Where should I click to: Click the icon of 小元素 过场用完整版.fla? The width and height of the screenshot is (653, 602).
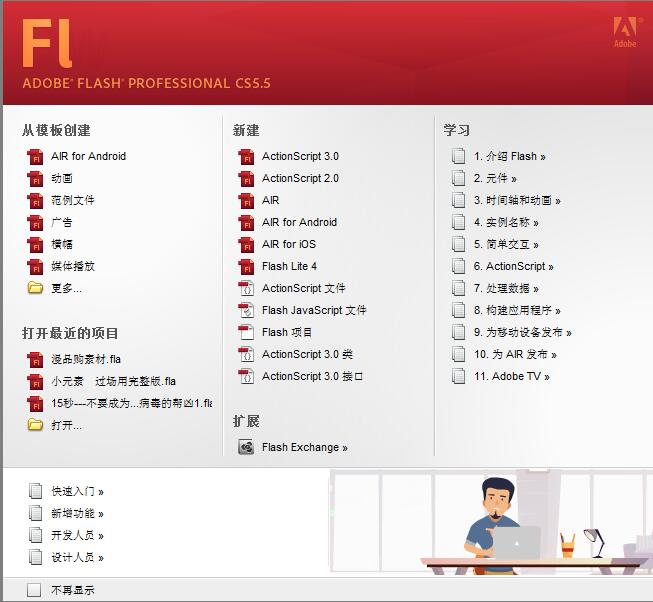pos(35,382)
